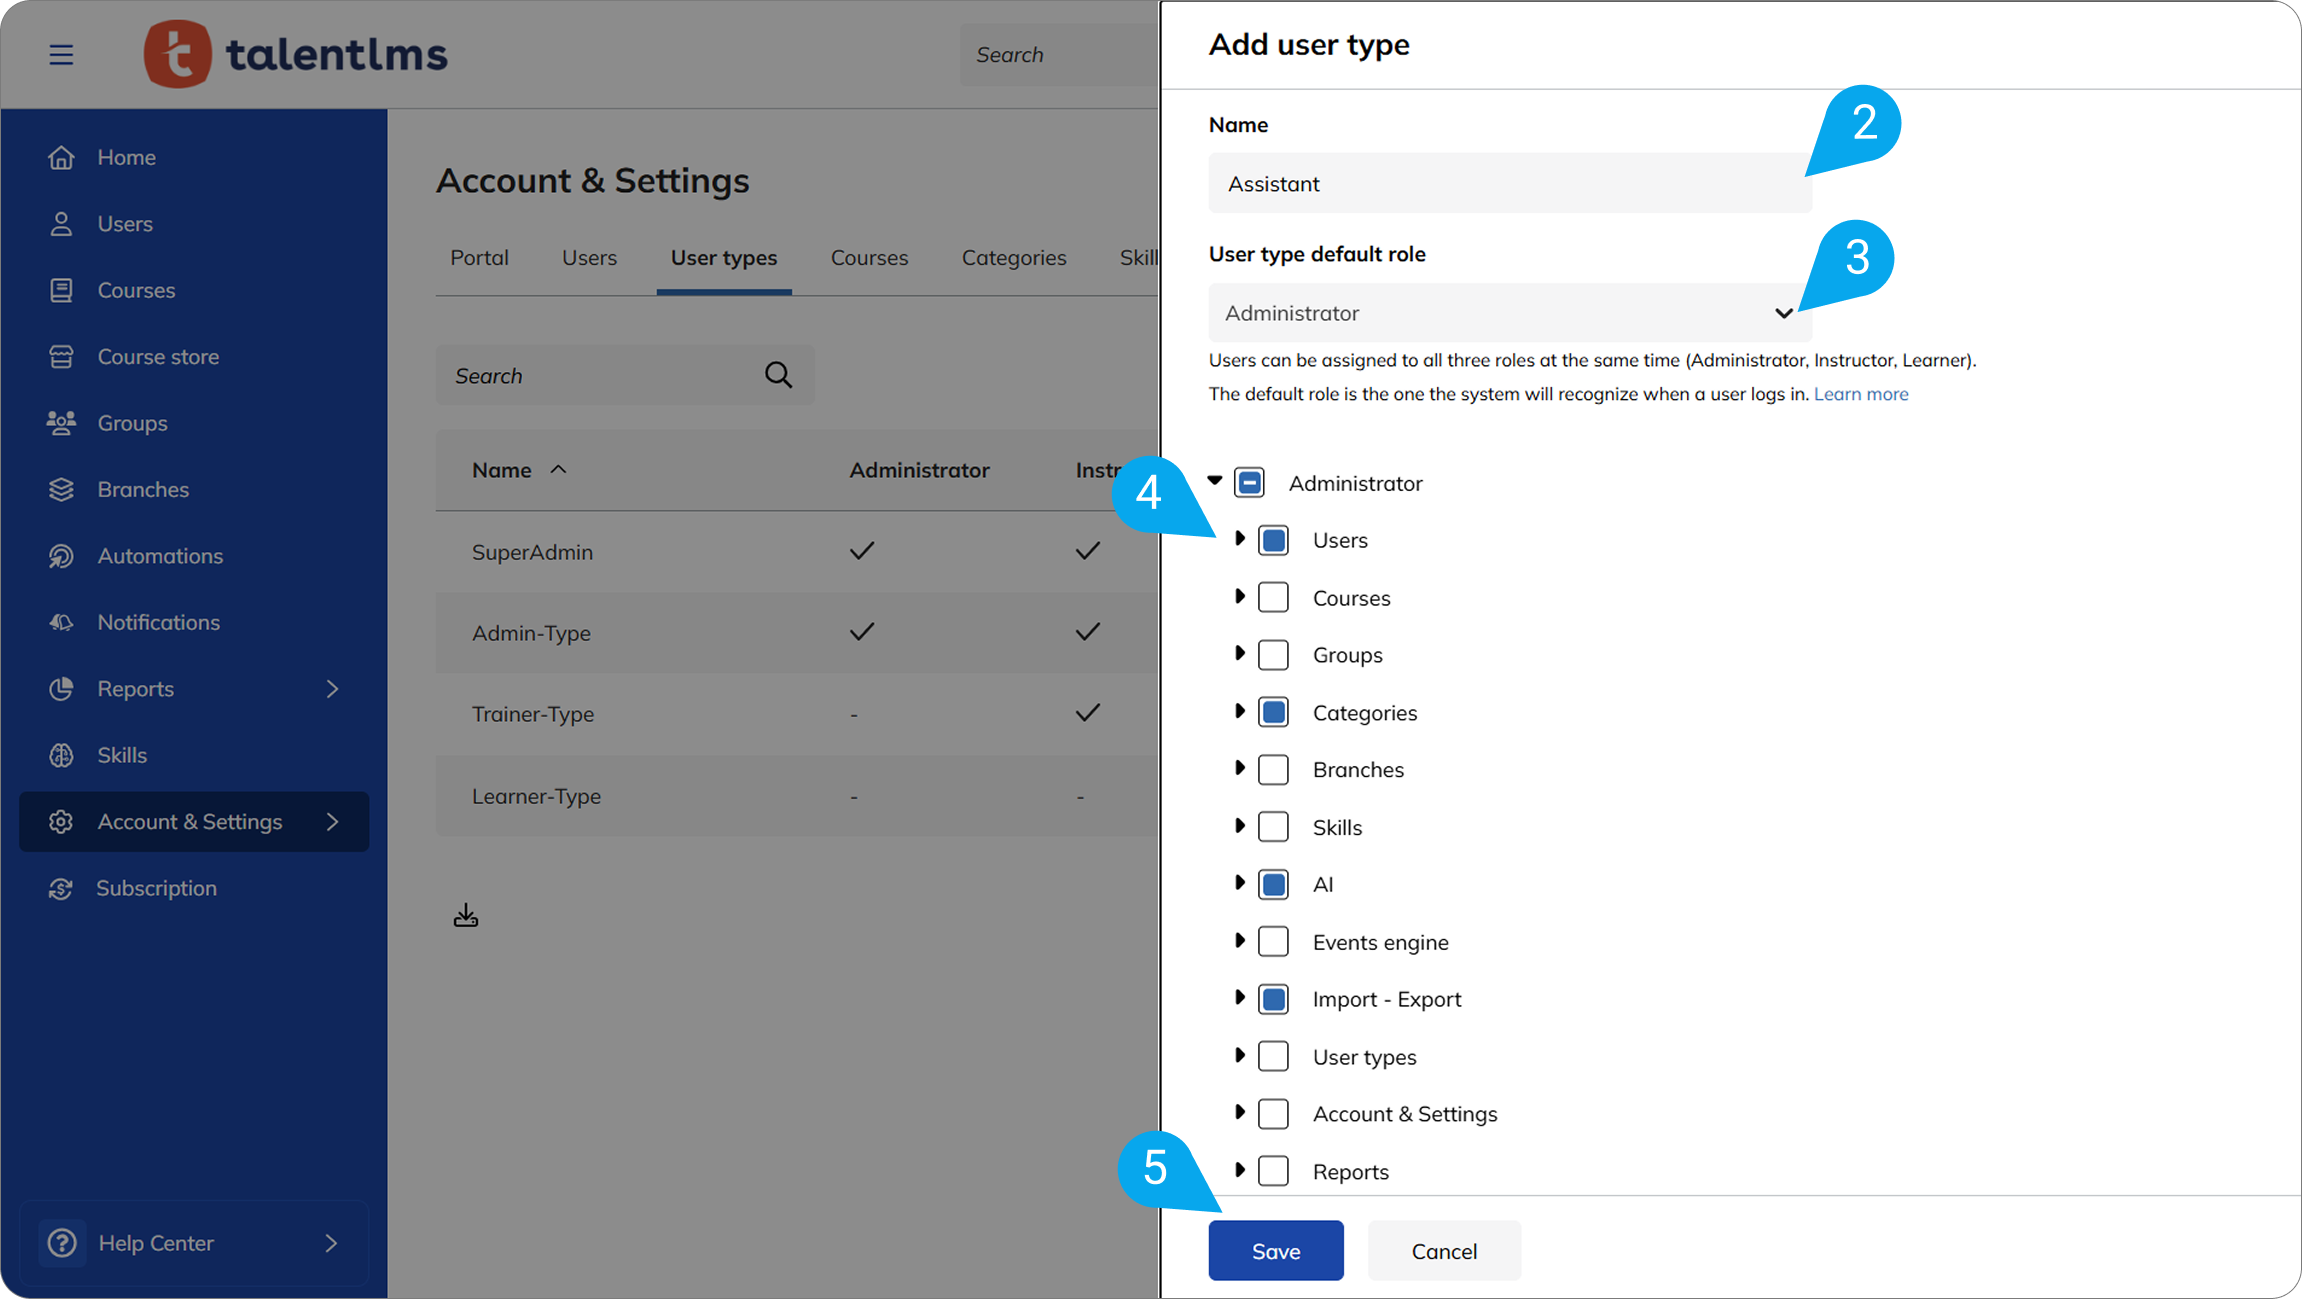Open the Help Center icon
Viewport: 2302px width, 1299px height.
pos(62,1243)
